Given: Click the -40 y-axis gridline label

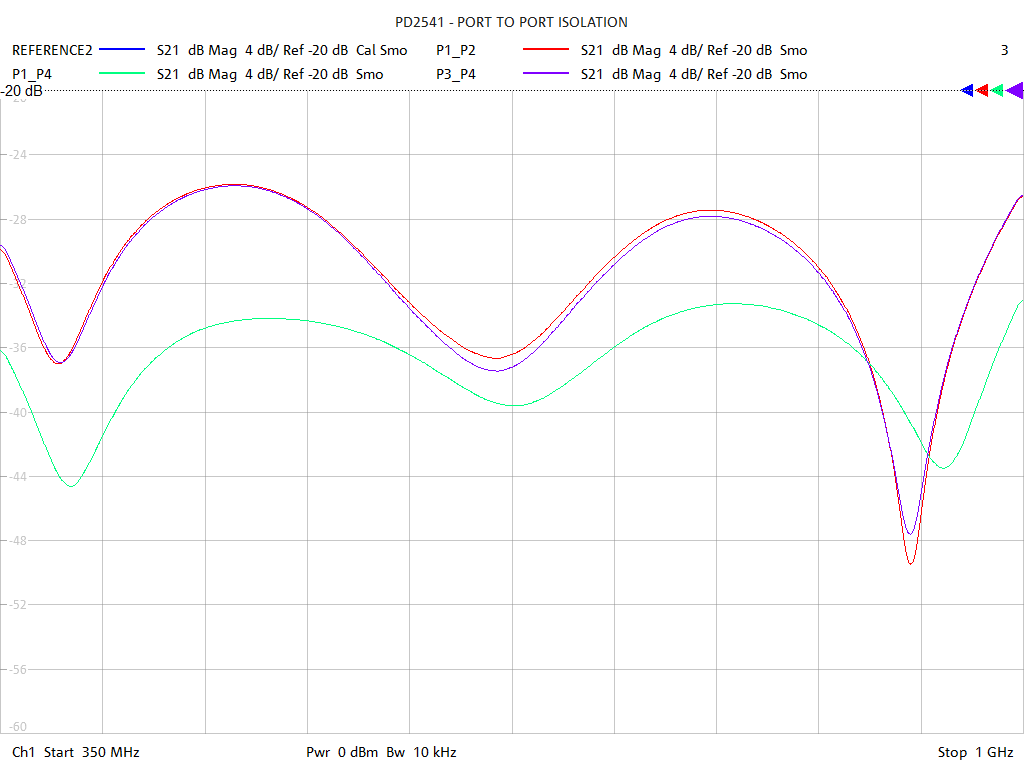Looking at the screenshot, I should click(16, 412).
